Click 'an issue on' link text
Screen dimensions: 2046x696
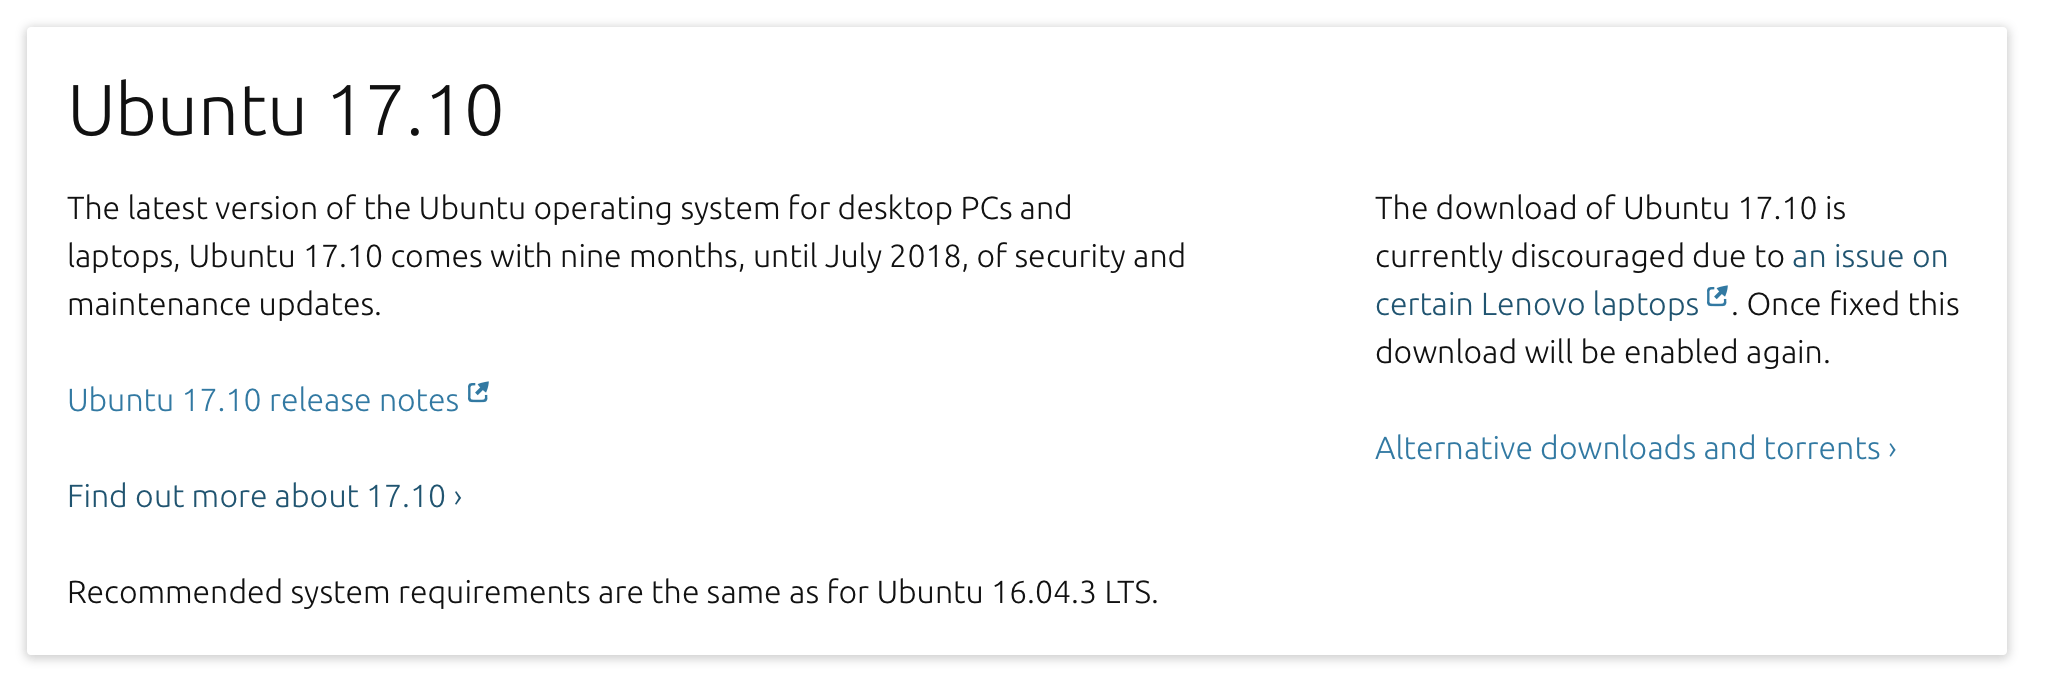1869,256
